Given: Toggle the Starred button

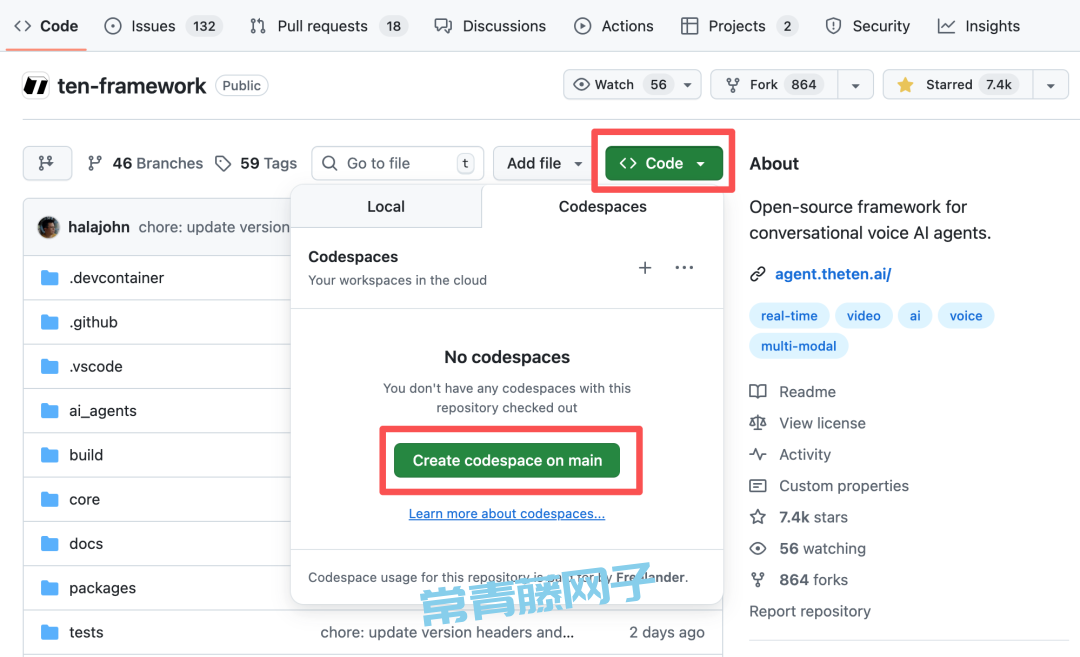Looking at the screenshot, I should (x=958, y=85).
